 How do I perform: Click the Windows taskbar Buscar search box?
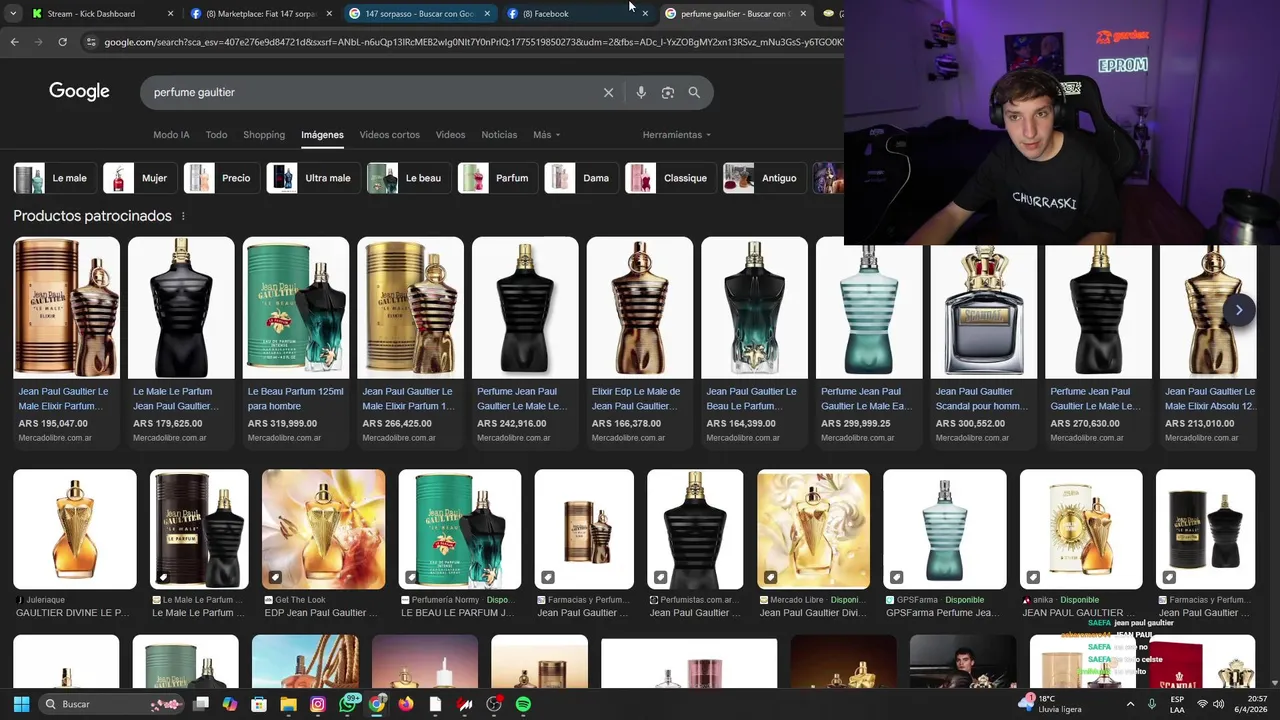pyautogui.click(x=110, y=704)
